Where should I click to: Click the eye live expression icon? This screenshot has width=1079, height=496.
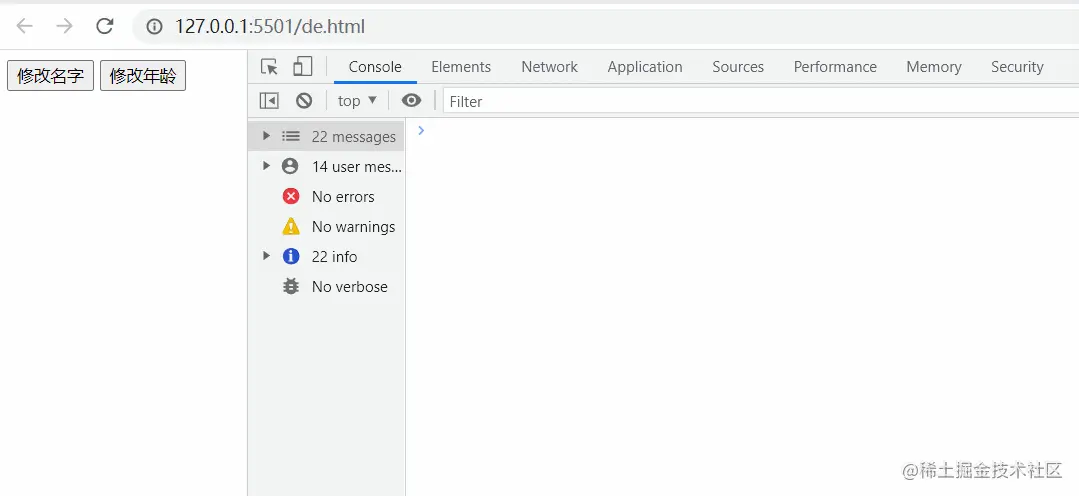coord(412,101)
